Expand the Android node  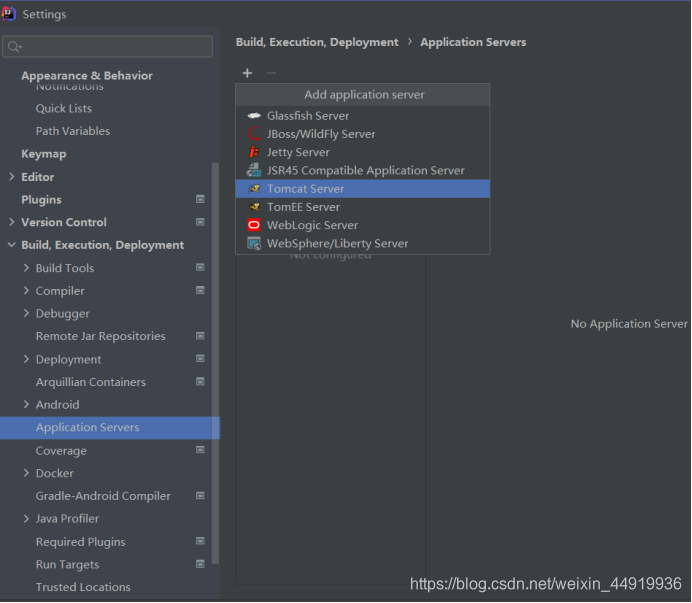[26, 404]
